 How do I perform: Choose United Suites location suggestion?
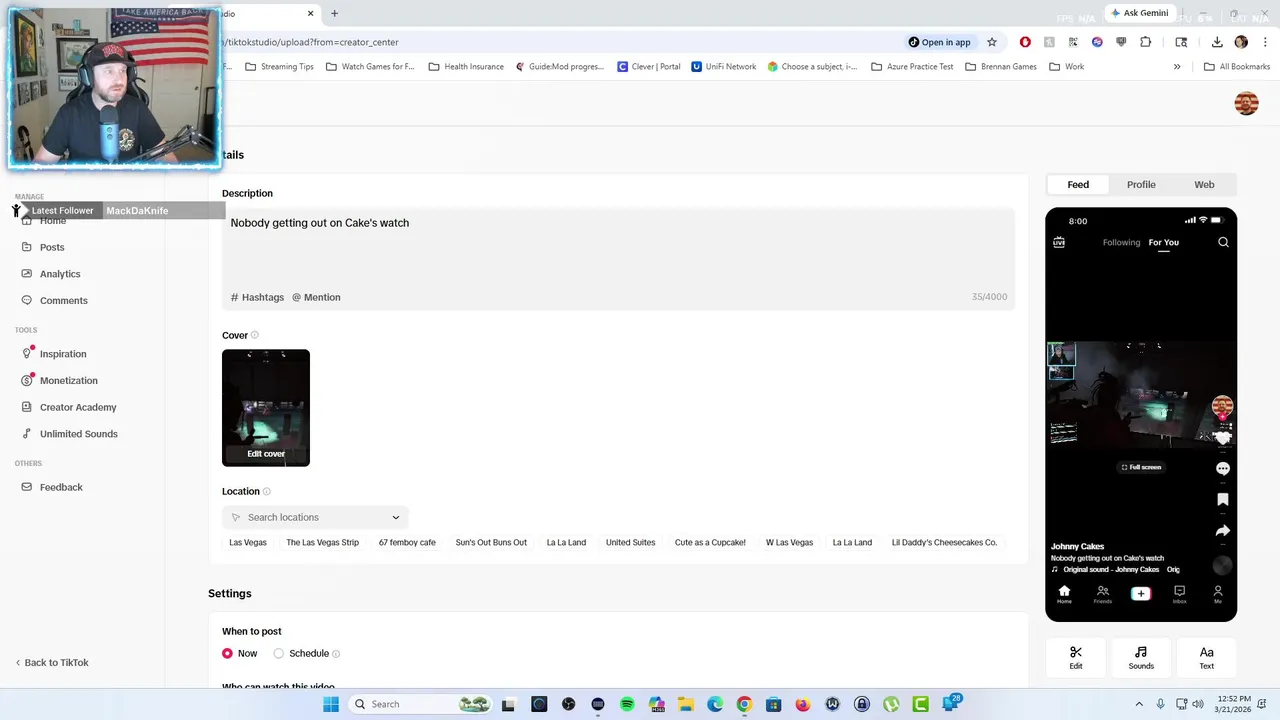click(x=630, y=543)
